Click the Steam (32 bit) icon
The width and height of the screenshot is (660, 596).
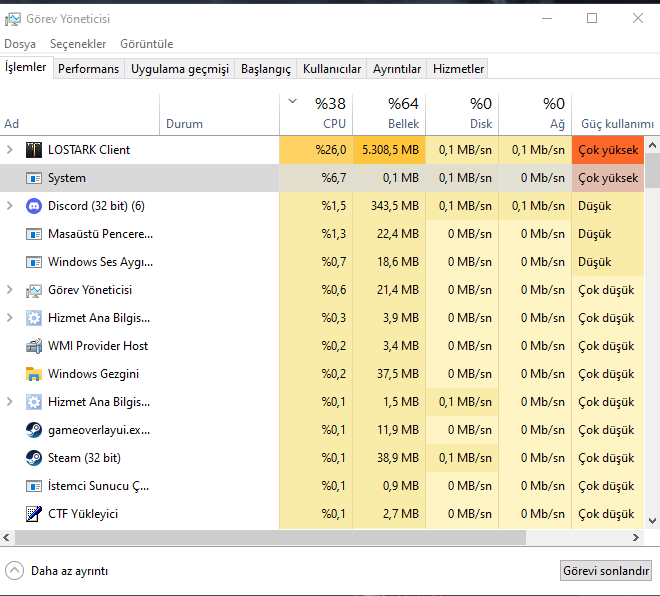pos(34,458)
